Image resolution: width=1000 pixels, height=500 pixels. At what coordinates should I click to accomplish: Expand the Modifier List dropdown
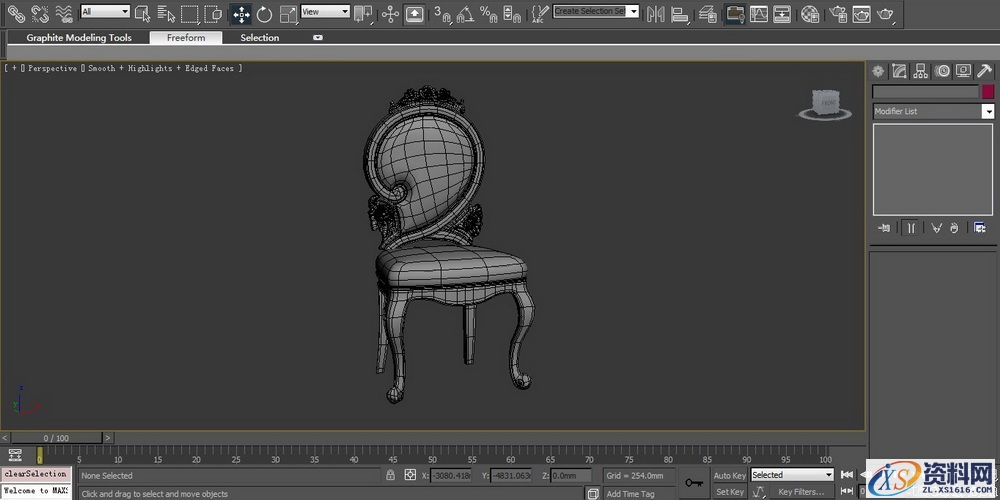(987, 112)
